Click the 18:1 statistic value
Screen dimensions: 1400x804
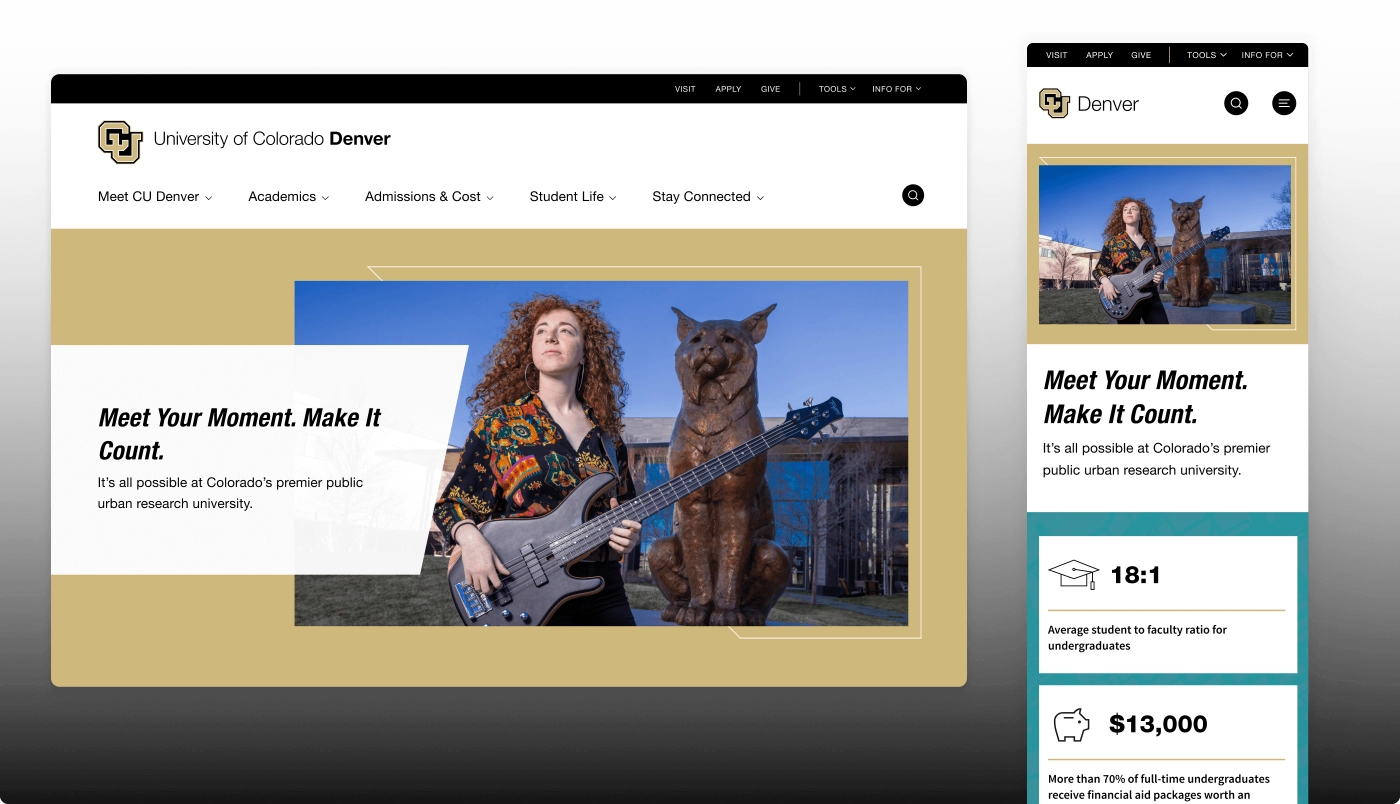pos(1136,575)
